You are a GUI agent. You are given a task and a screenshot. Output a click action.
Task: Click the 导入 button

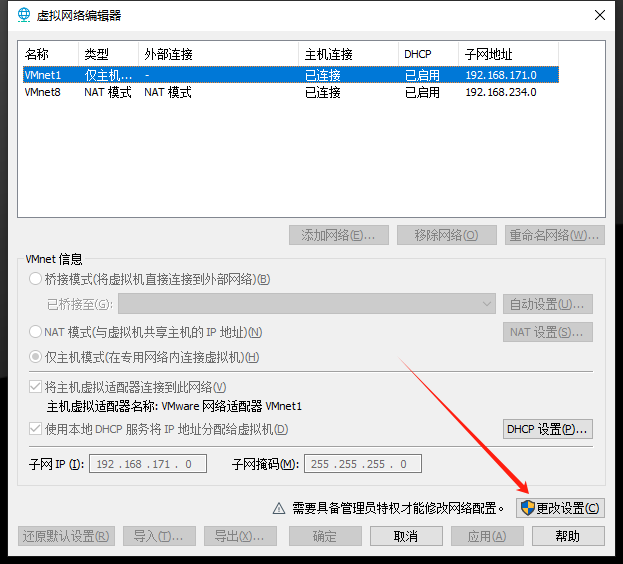159,536
